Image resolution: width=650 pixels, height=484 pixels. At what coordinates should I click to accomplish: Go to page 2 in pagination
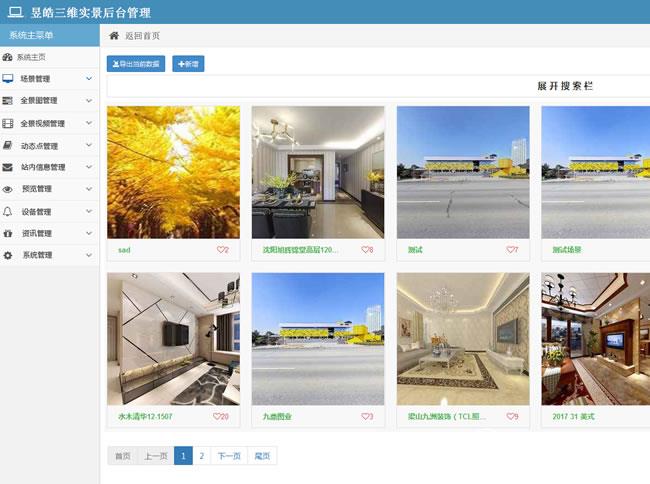point(201,456)
